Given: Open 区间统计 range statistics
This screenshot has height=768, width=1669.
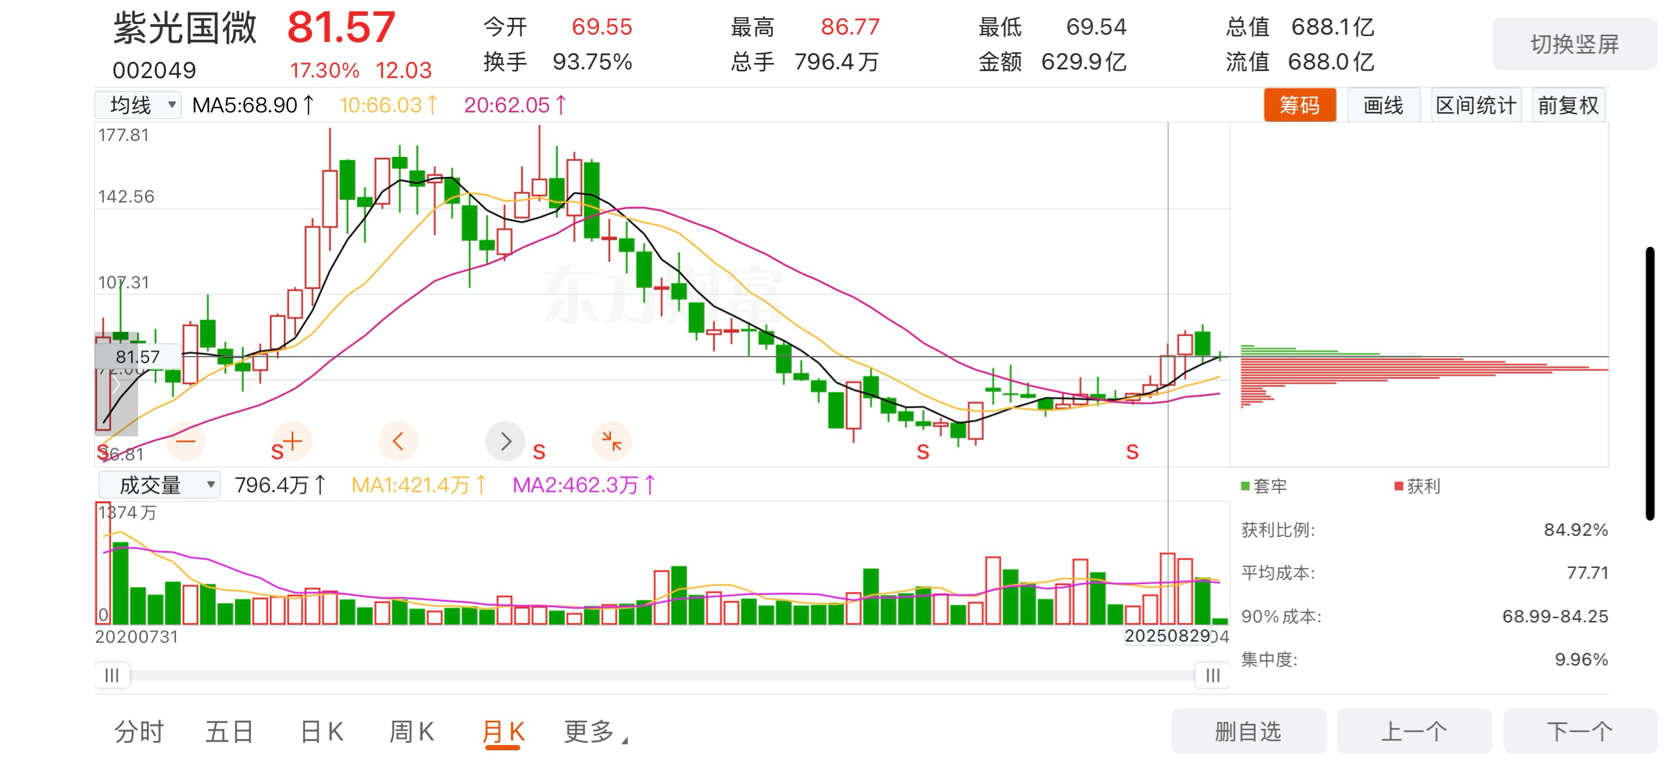Looking at the screenshot, I should (1476, 105).
